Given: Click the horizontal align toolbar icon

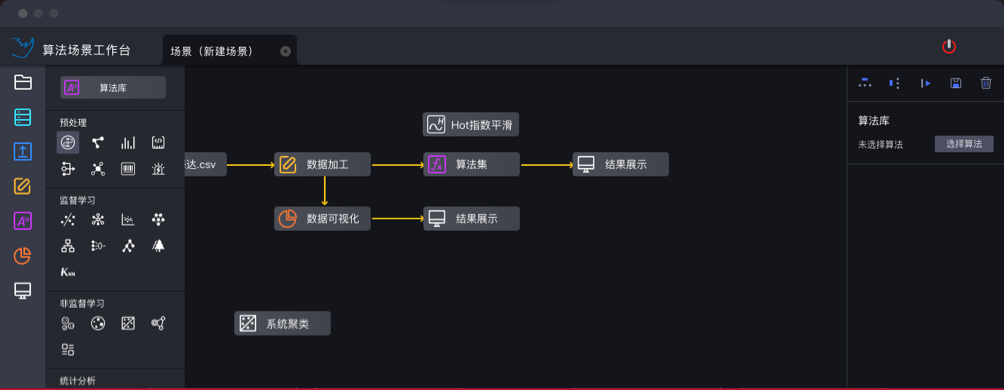Looking at the screenshot, I should click(865, 83).
